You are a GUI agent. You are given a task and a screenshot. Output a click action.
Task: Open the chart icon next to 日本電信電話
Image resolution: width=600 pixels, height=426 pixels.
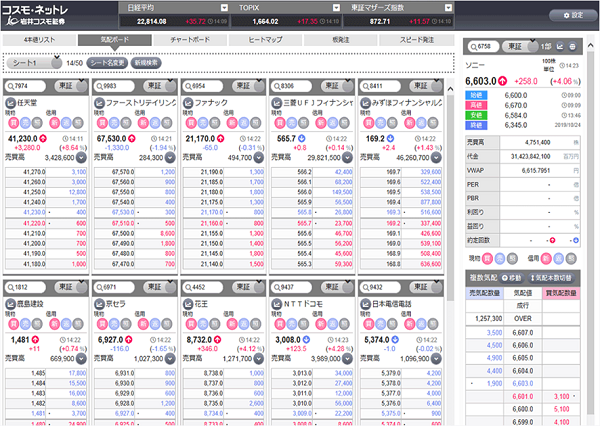[365, 304]
